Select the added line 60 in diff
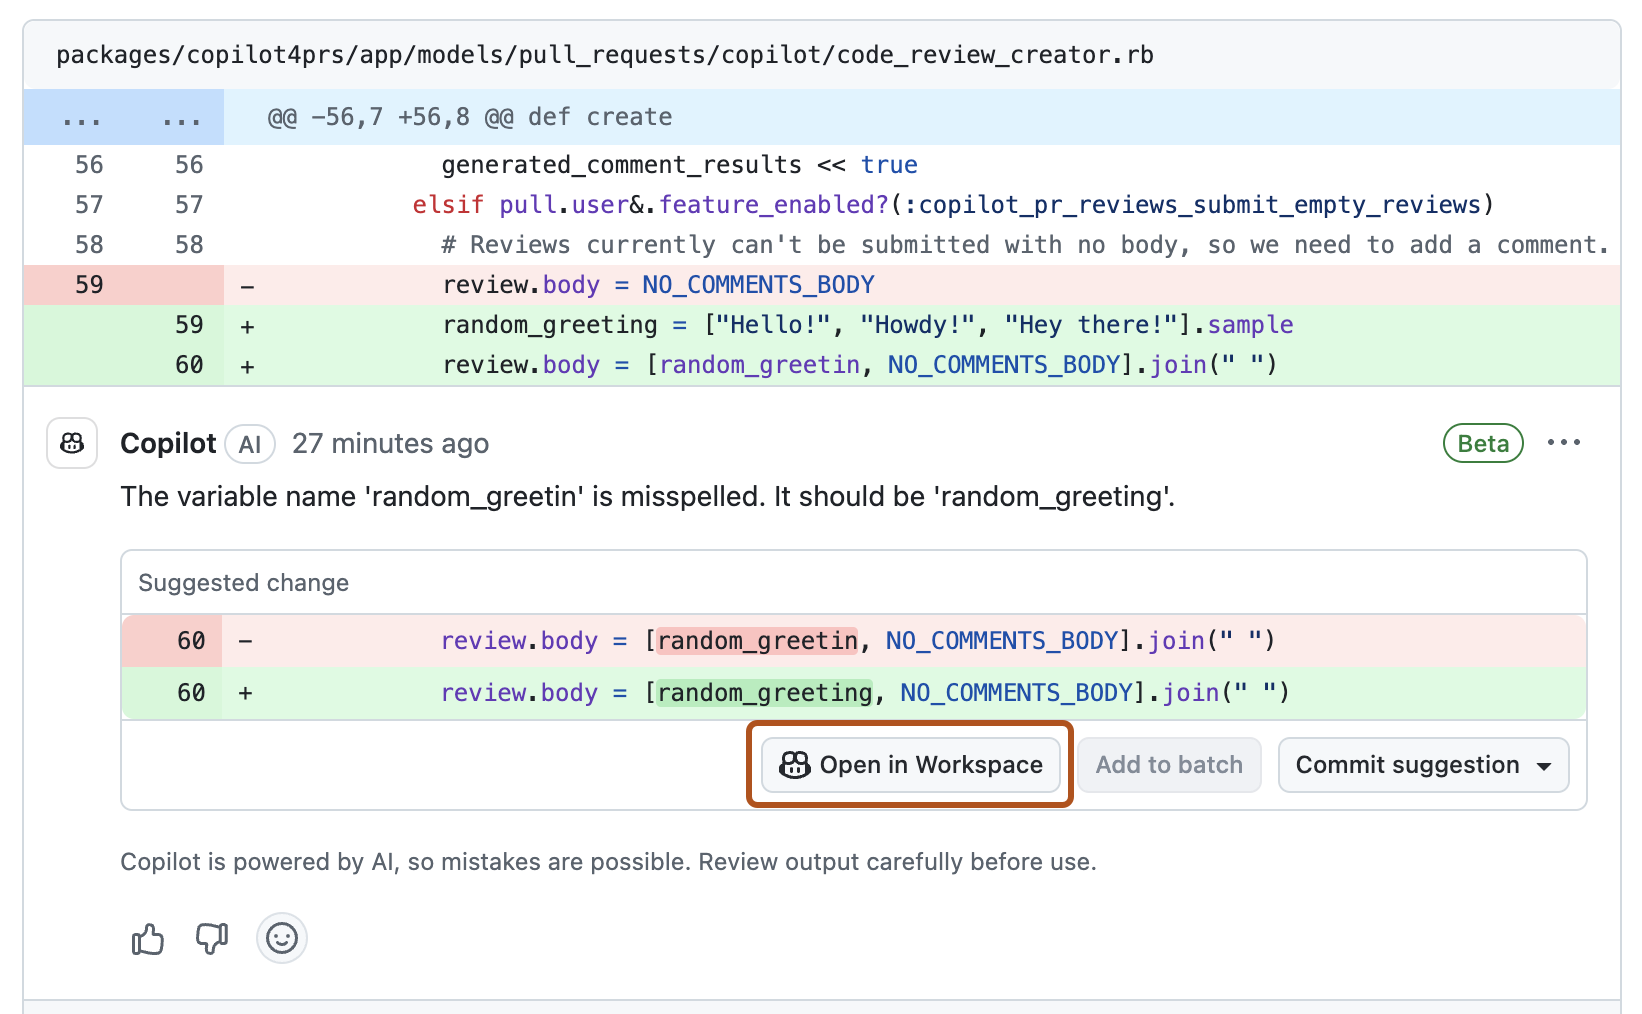Screen dimensions: 1642x1014 [822, 365]
